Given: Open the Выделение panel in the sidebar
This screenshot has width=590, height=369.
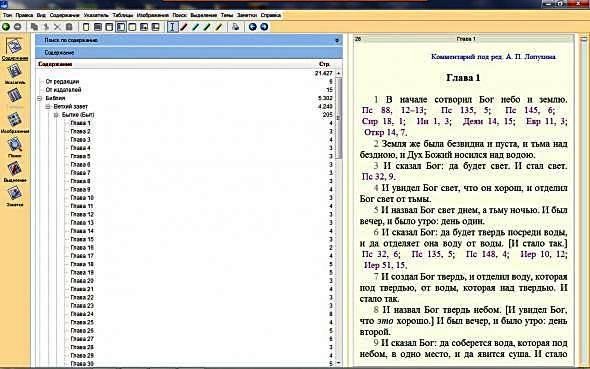Looking at the screenshot, I should pyautogui.click(x=15, y=172).
